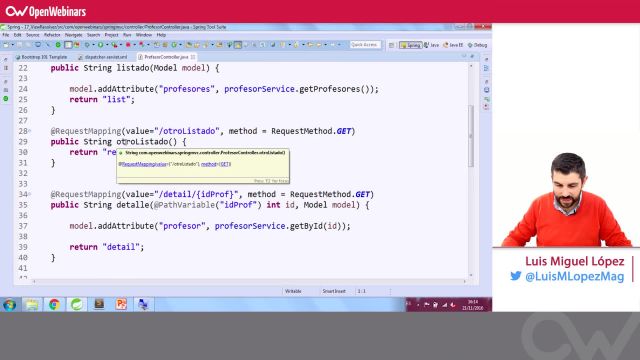Click the green icon in left sidebar
The image size is (640, 360).
[6, 99]
